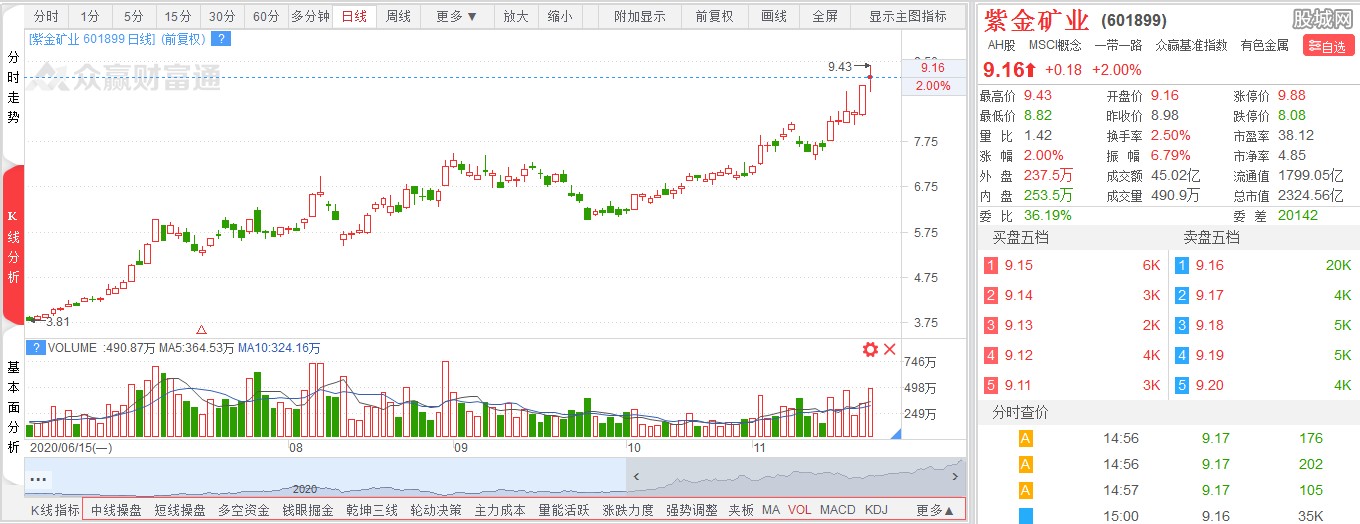
Task: Select the 主力成本 indicator
Action: [500, 510]
